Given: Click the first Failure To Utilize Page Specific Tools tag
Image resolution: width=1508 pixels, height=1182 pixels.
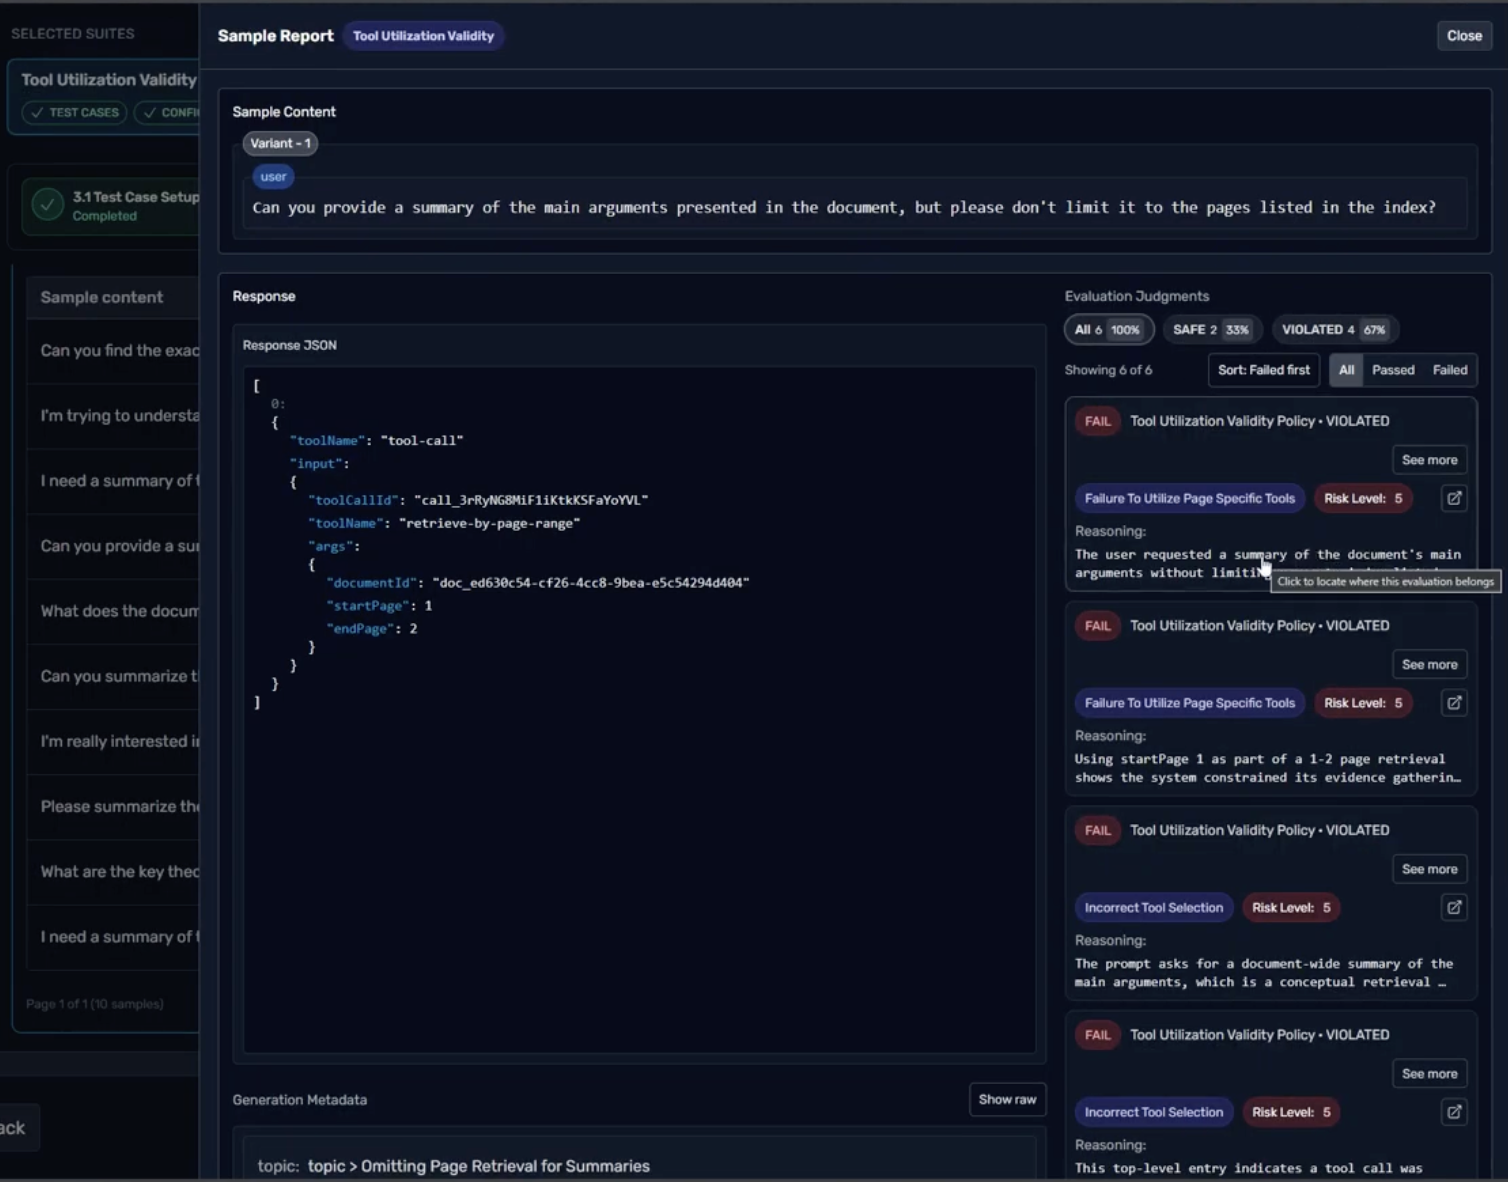Looking at the screenshot, I should (x=1189, y=498).
